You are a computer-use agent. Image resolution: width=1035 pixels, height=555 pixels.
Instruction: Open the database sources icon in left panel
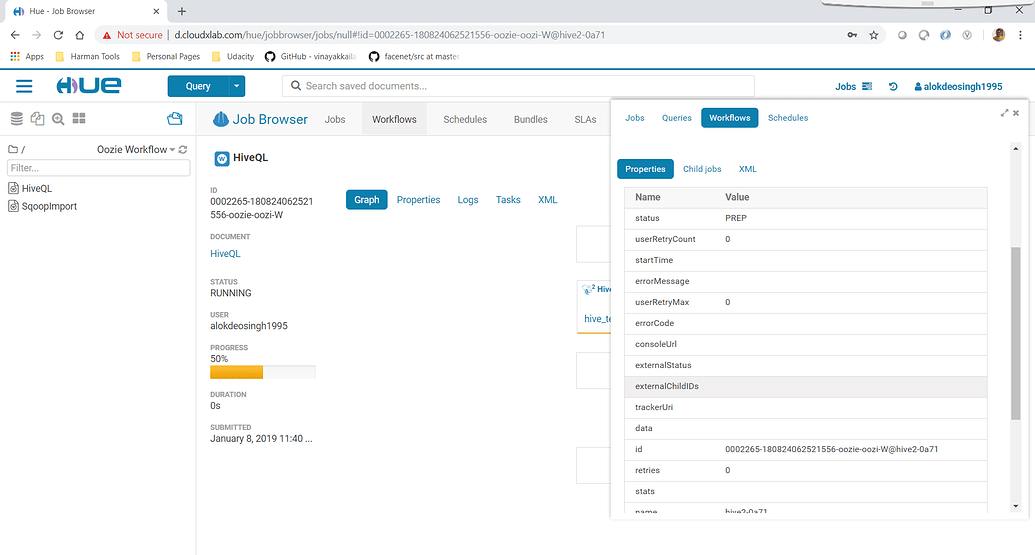[x=16, y=119]
